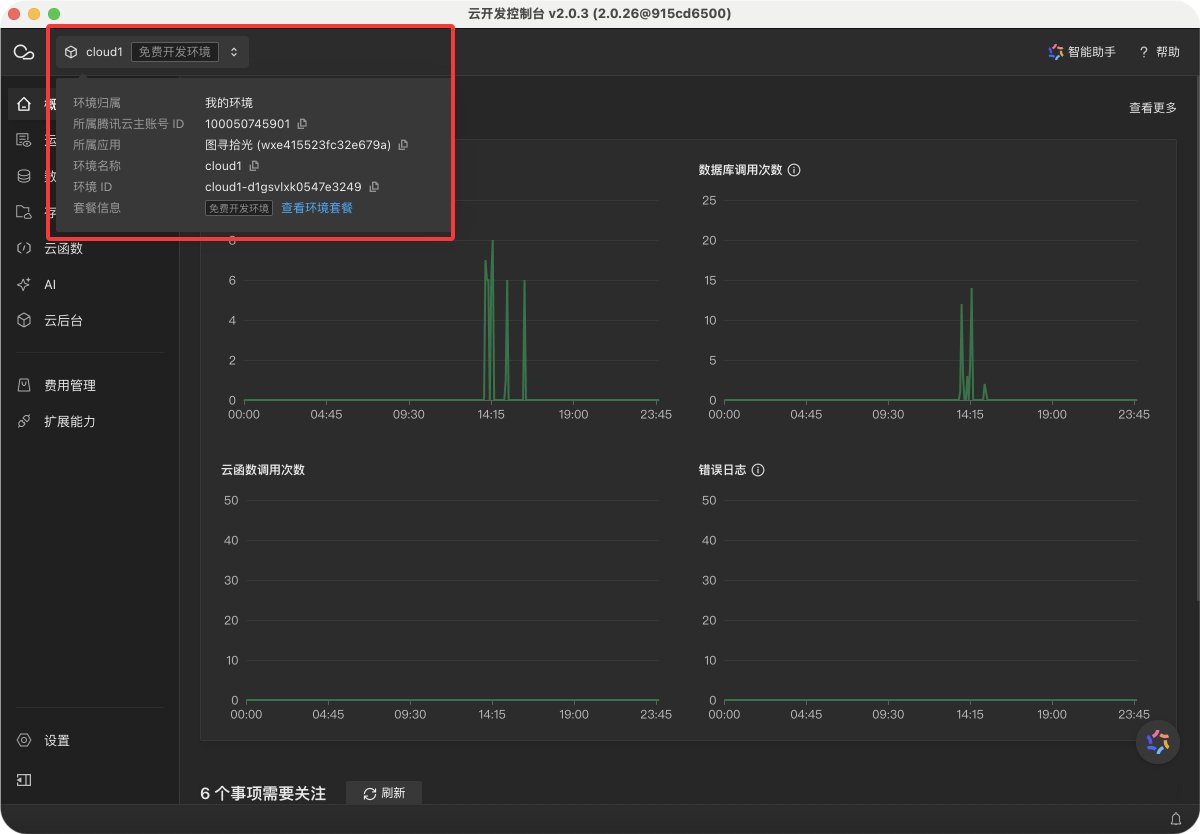This screenshot has width=1200, height=834.
Task: Click info icon beside 数据库调用次数
Action: (x=794, y=170)
